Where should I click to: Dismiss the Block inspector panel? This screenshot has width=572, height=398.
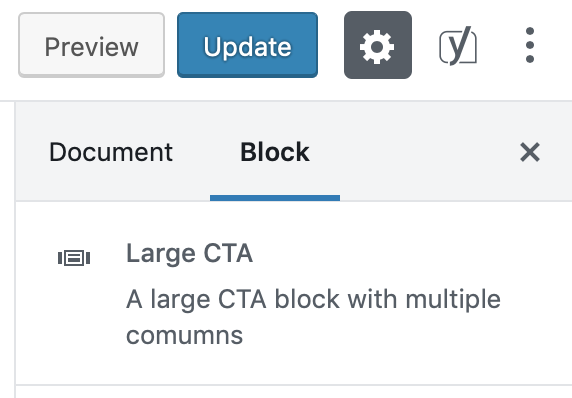click(530, 152)
